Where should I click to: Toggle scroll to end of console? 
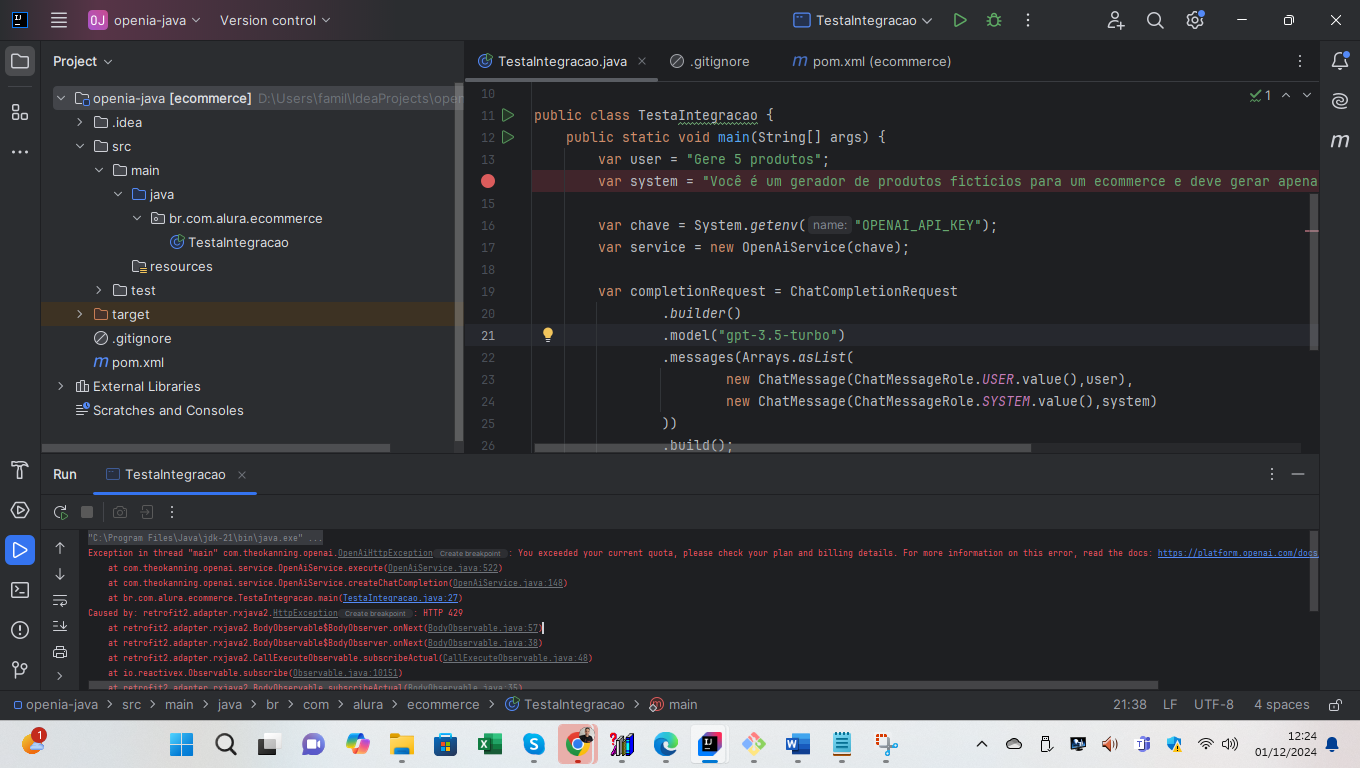click(60, 626)
